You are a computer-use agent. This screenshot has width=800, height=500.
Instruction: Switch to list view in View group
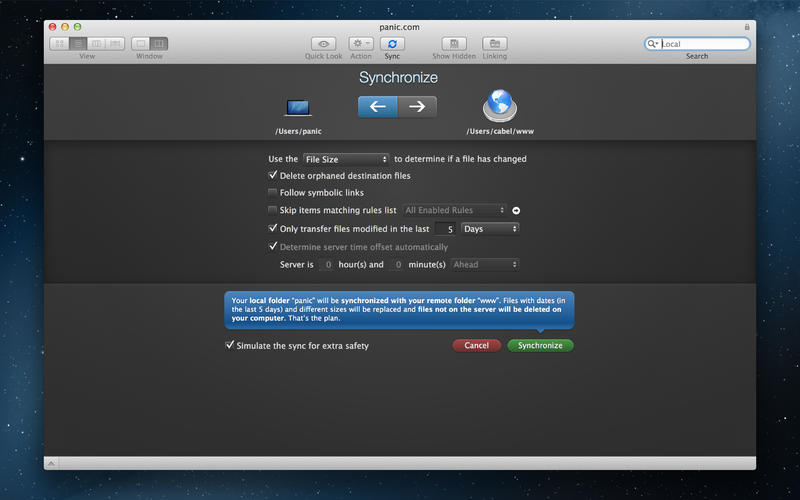(x=78, y=44)
